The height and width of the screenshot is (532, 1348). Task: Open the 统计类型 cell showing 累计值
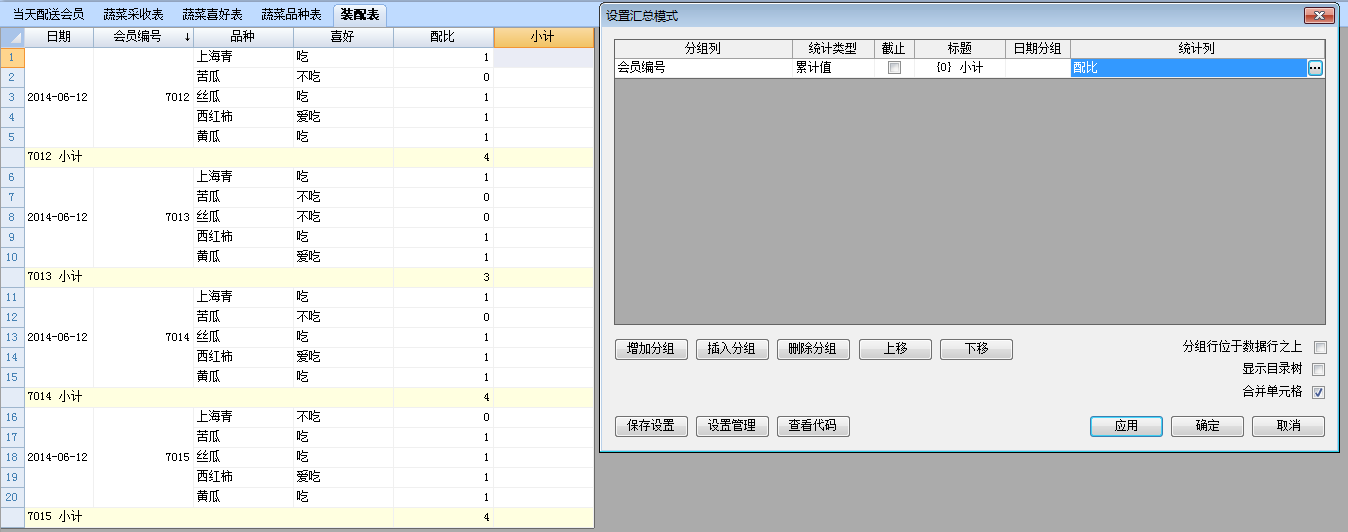coord(832,68)
